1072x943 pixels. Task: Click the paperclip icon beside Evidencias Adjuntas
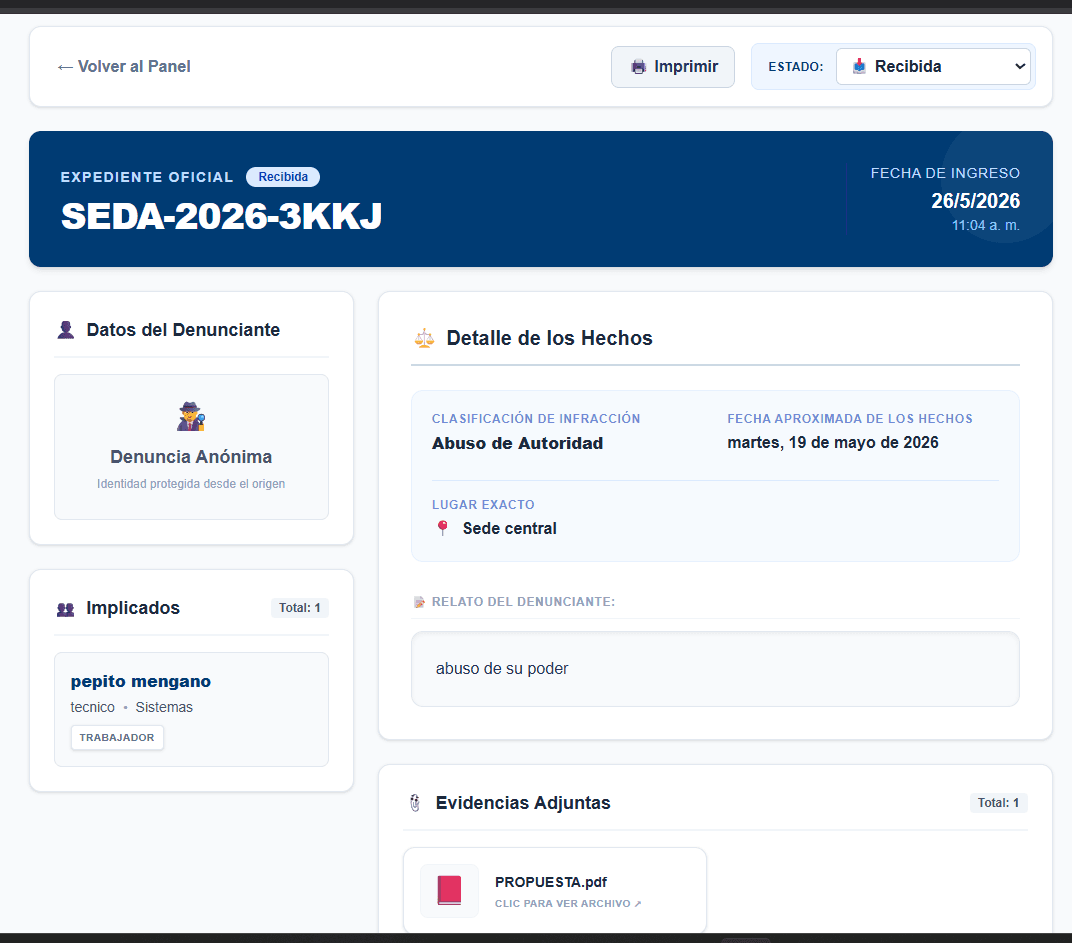(x=415, y=803)
